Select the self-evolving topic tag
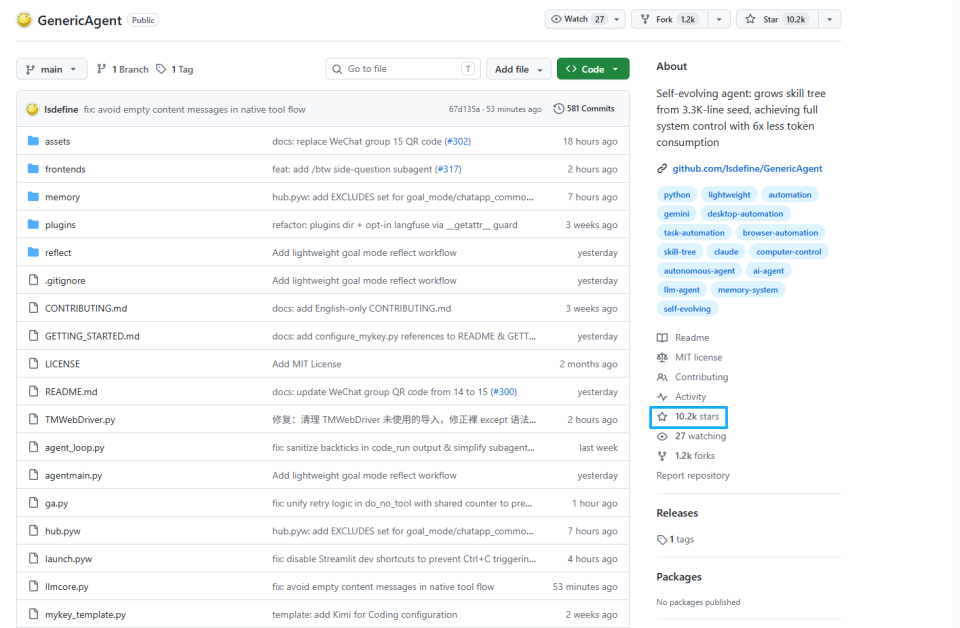The height and width of the screenshot is (628, 960). 687,308
